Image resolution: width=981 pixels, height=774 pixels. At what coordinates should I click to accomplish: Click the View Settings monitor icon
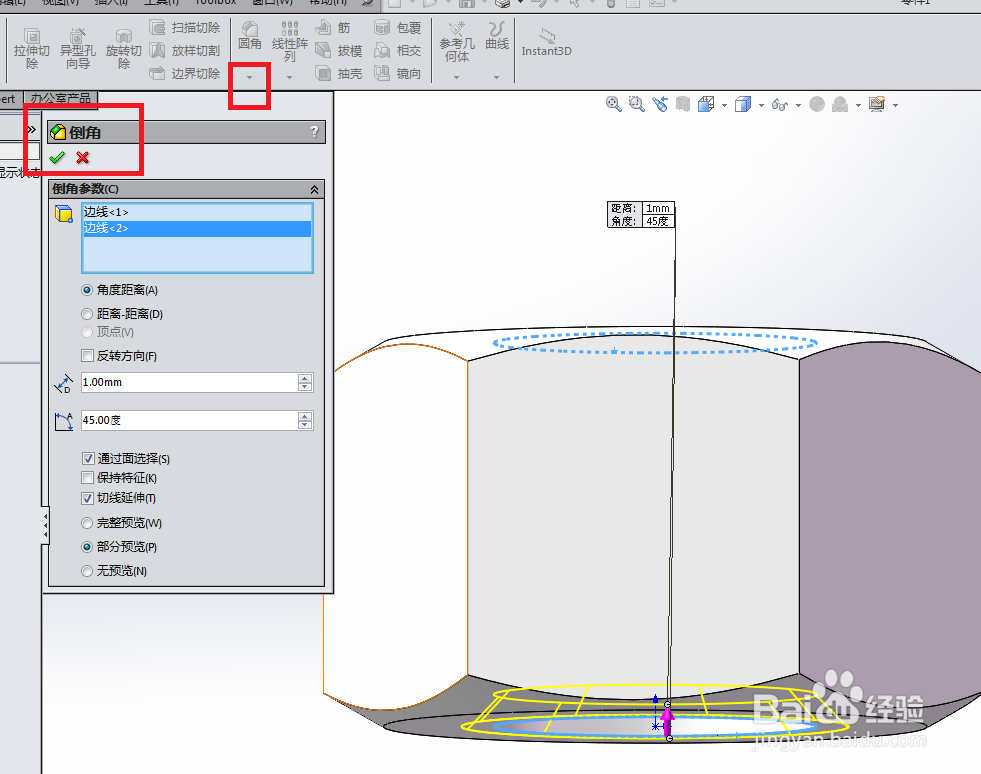[877, 104]
